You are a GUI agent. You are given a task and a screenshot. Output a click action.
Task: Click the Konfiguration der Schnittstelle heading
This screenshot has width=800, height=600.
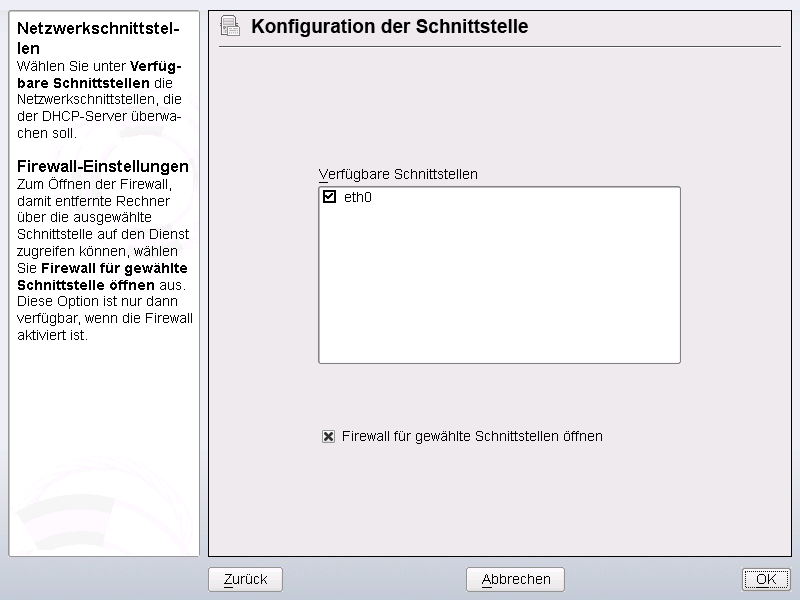(390, 26)
